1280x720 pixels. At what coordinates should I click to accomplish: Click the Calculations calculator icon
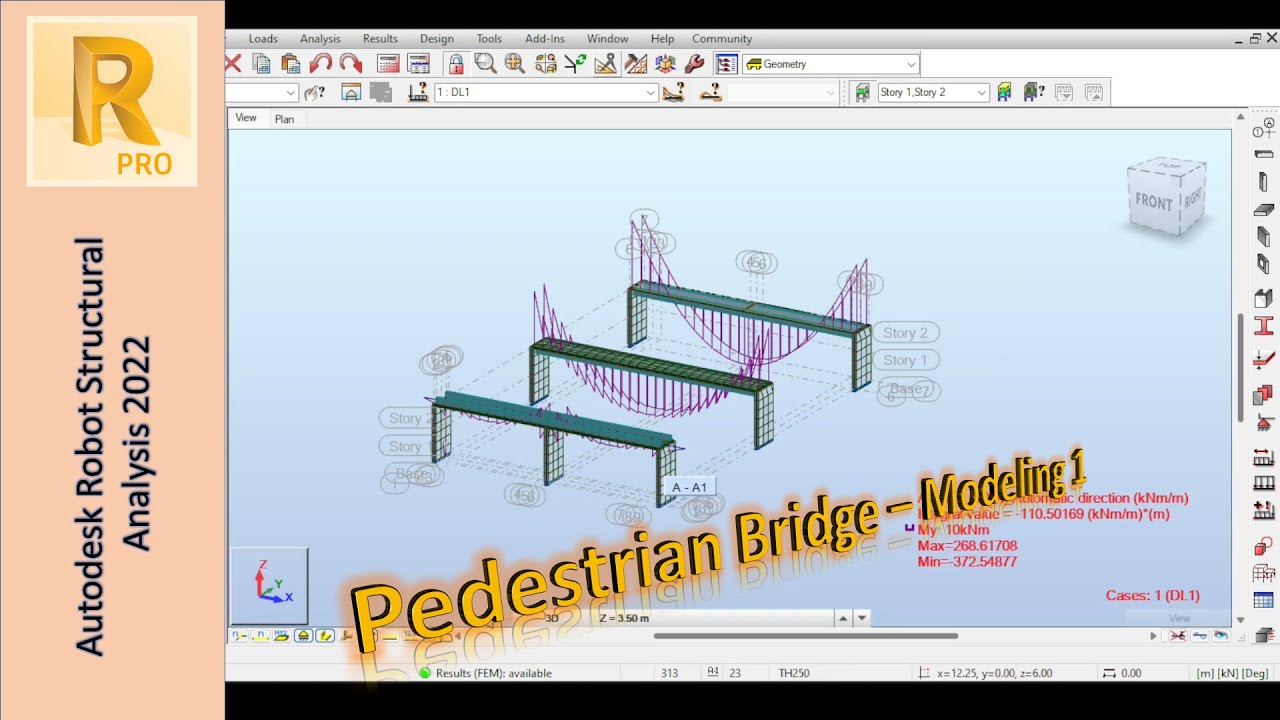388,64
